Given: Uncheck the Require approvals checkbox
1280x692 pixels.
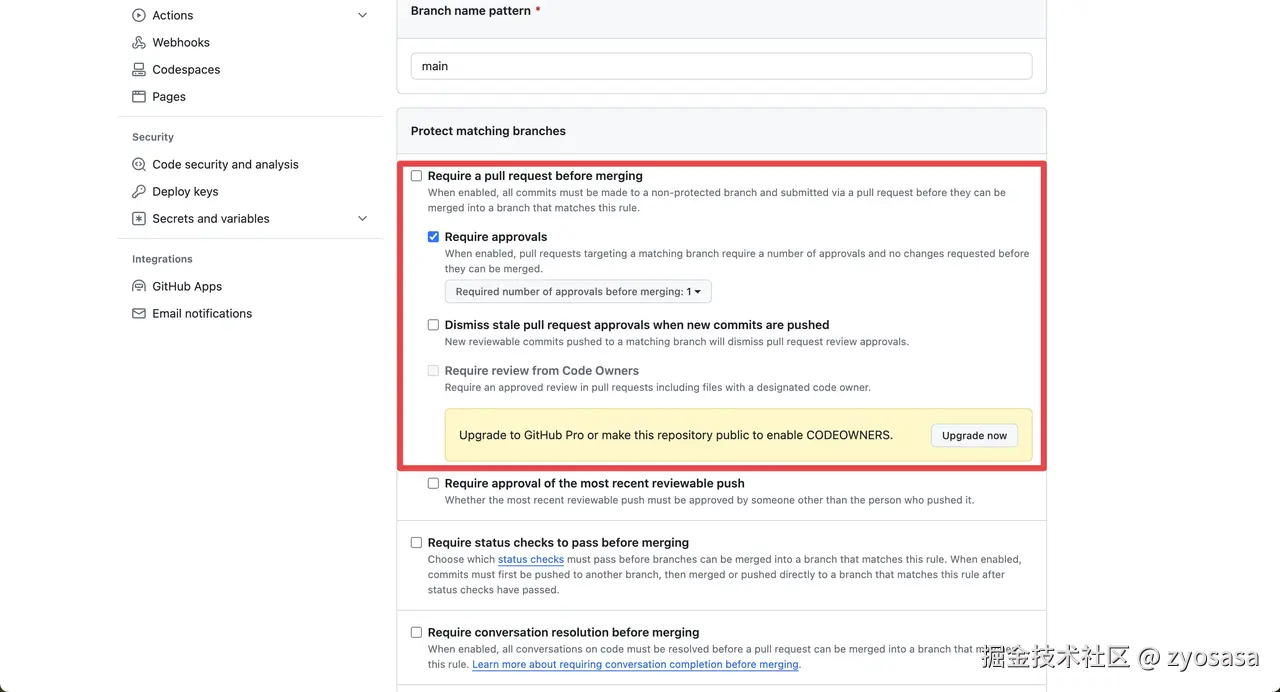Looking at the screenshot, I should coord(434,237).
